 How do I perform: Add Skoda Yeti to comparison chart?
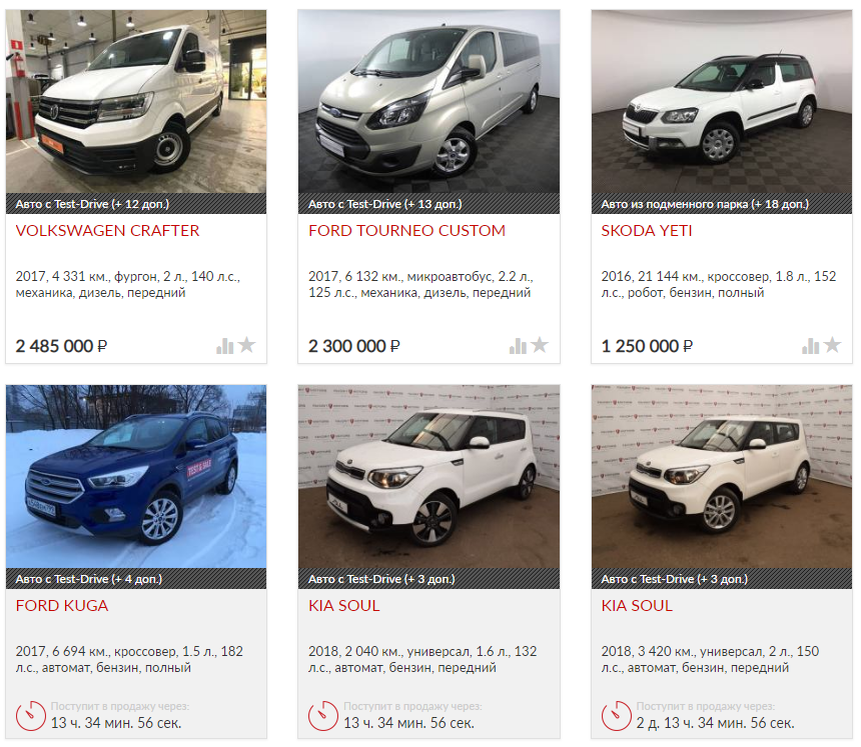click(x=810, y=346)
